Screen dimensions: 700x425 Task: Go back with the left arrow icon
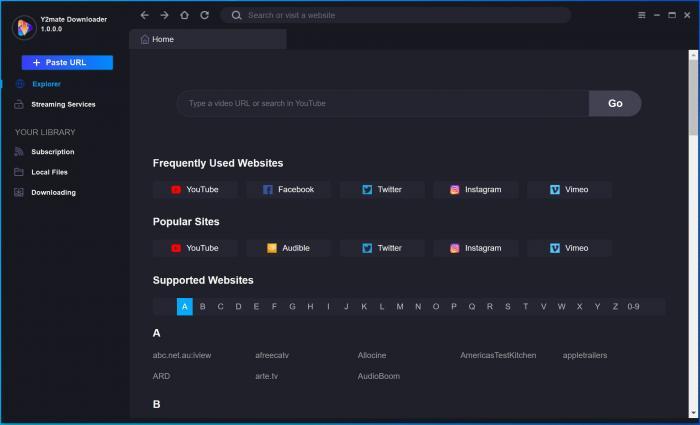coord(144,15)
